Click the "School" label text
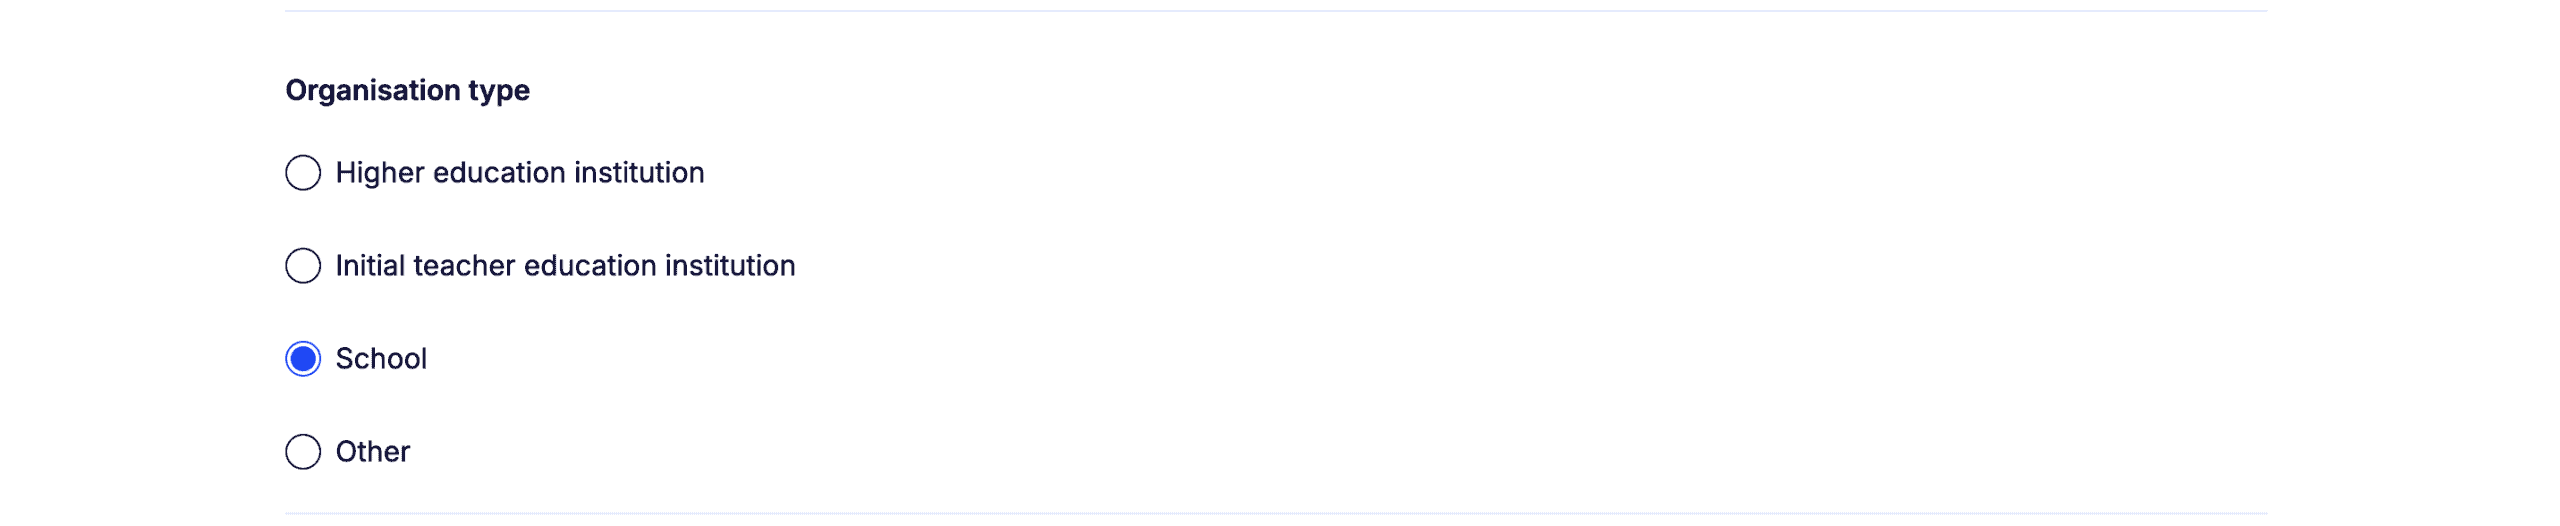 (x=381, y=359)
